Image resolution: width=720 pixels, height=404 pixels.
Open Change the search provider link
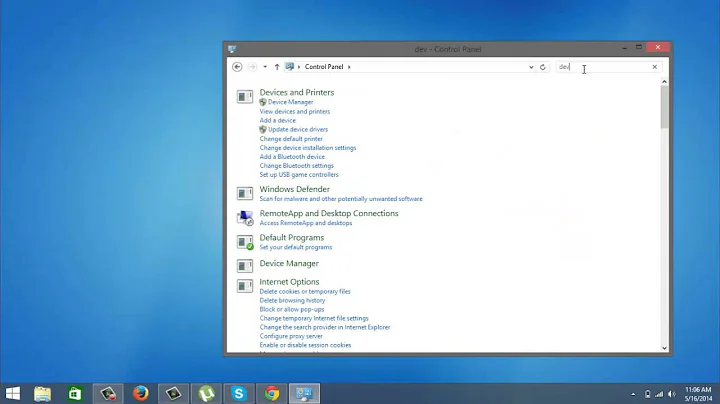325,327
